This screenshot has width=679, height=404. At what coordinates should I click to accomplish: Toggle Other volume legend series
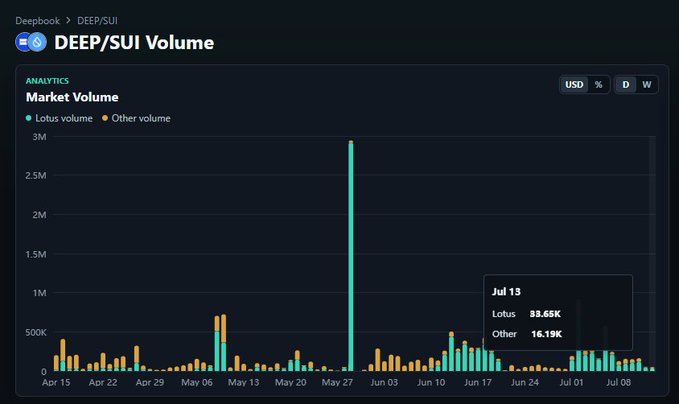point(136,118)
